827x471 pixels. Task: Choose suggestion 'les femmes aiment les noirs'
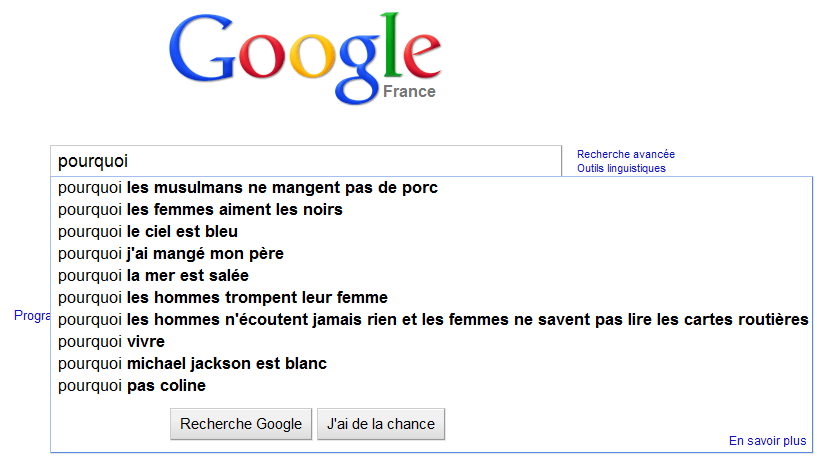(x=200, y=210)
